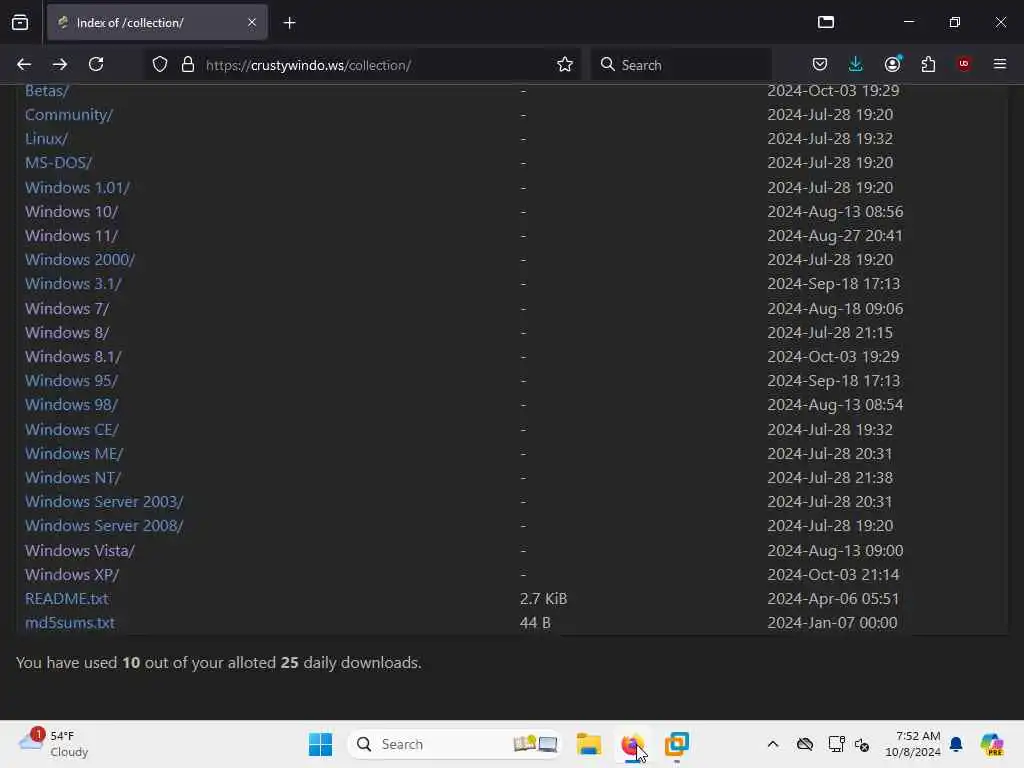Open the Linux/ directory link
Viewport: 1024px width, 768px height.
click(46, 139)
